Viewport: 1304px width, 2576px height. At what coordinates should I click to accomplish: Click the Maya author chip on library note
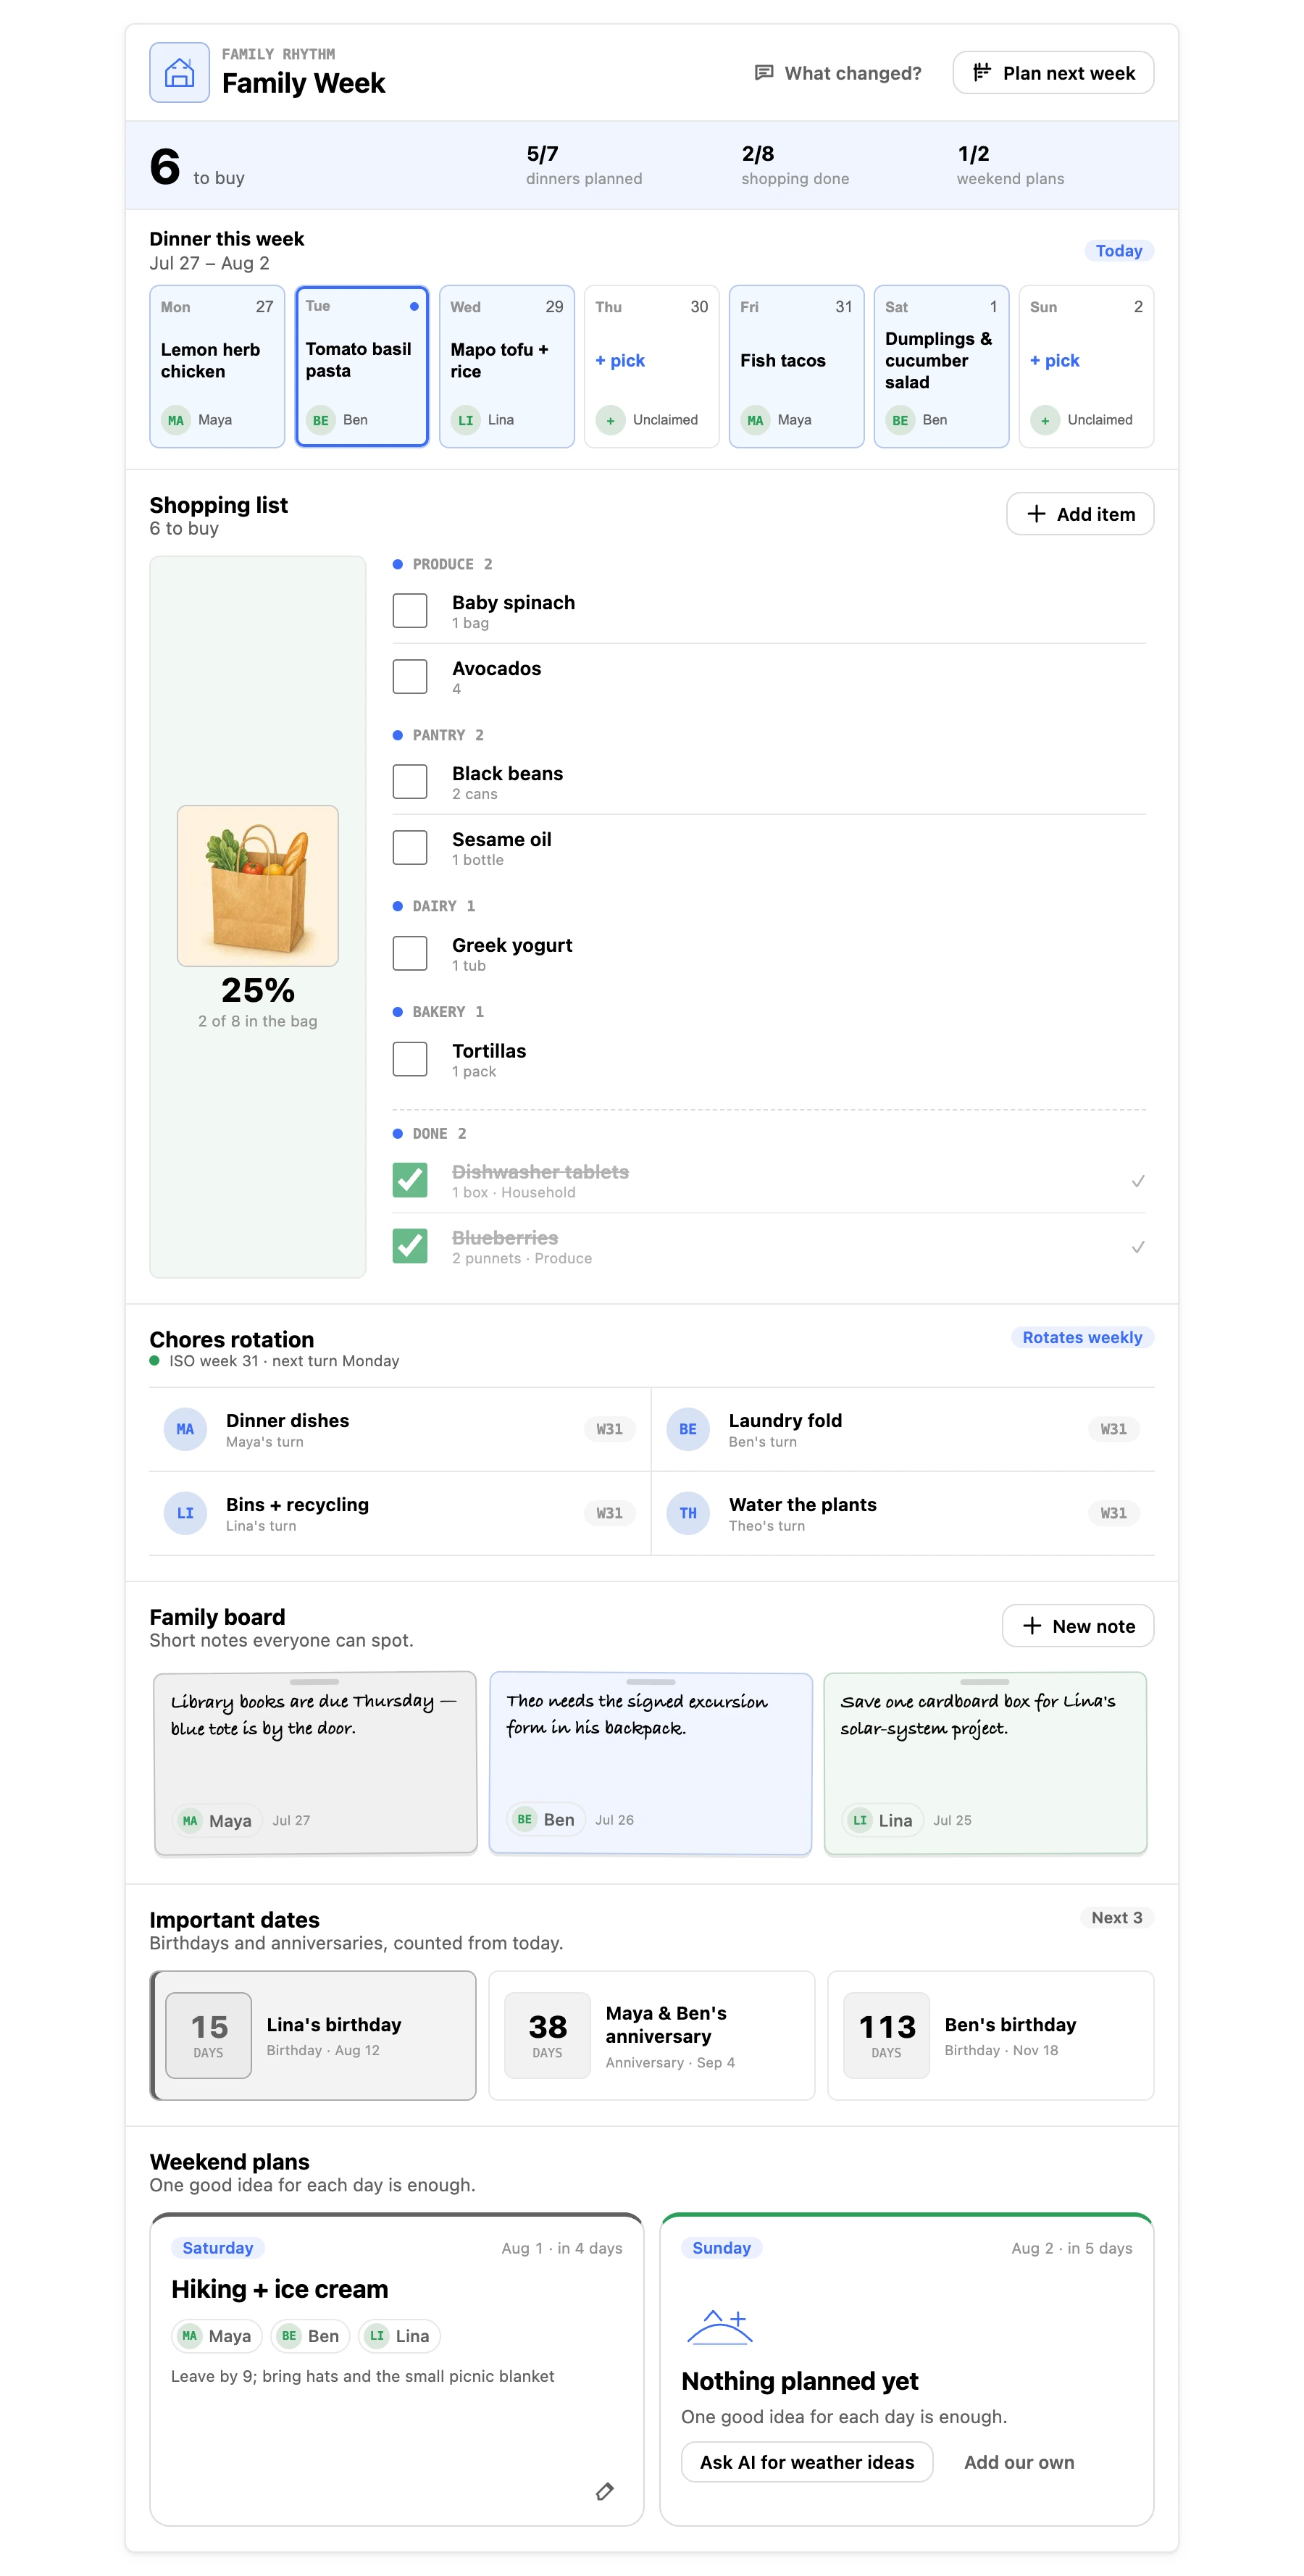[217, 1821]
